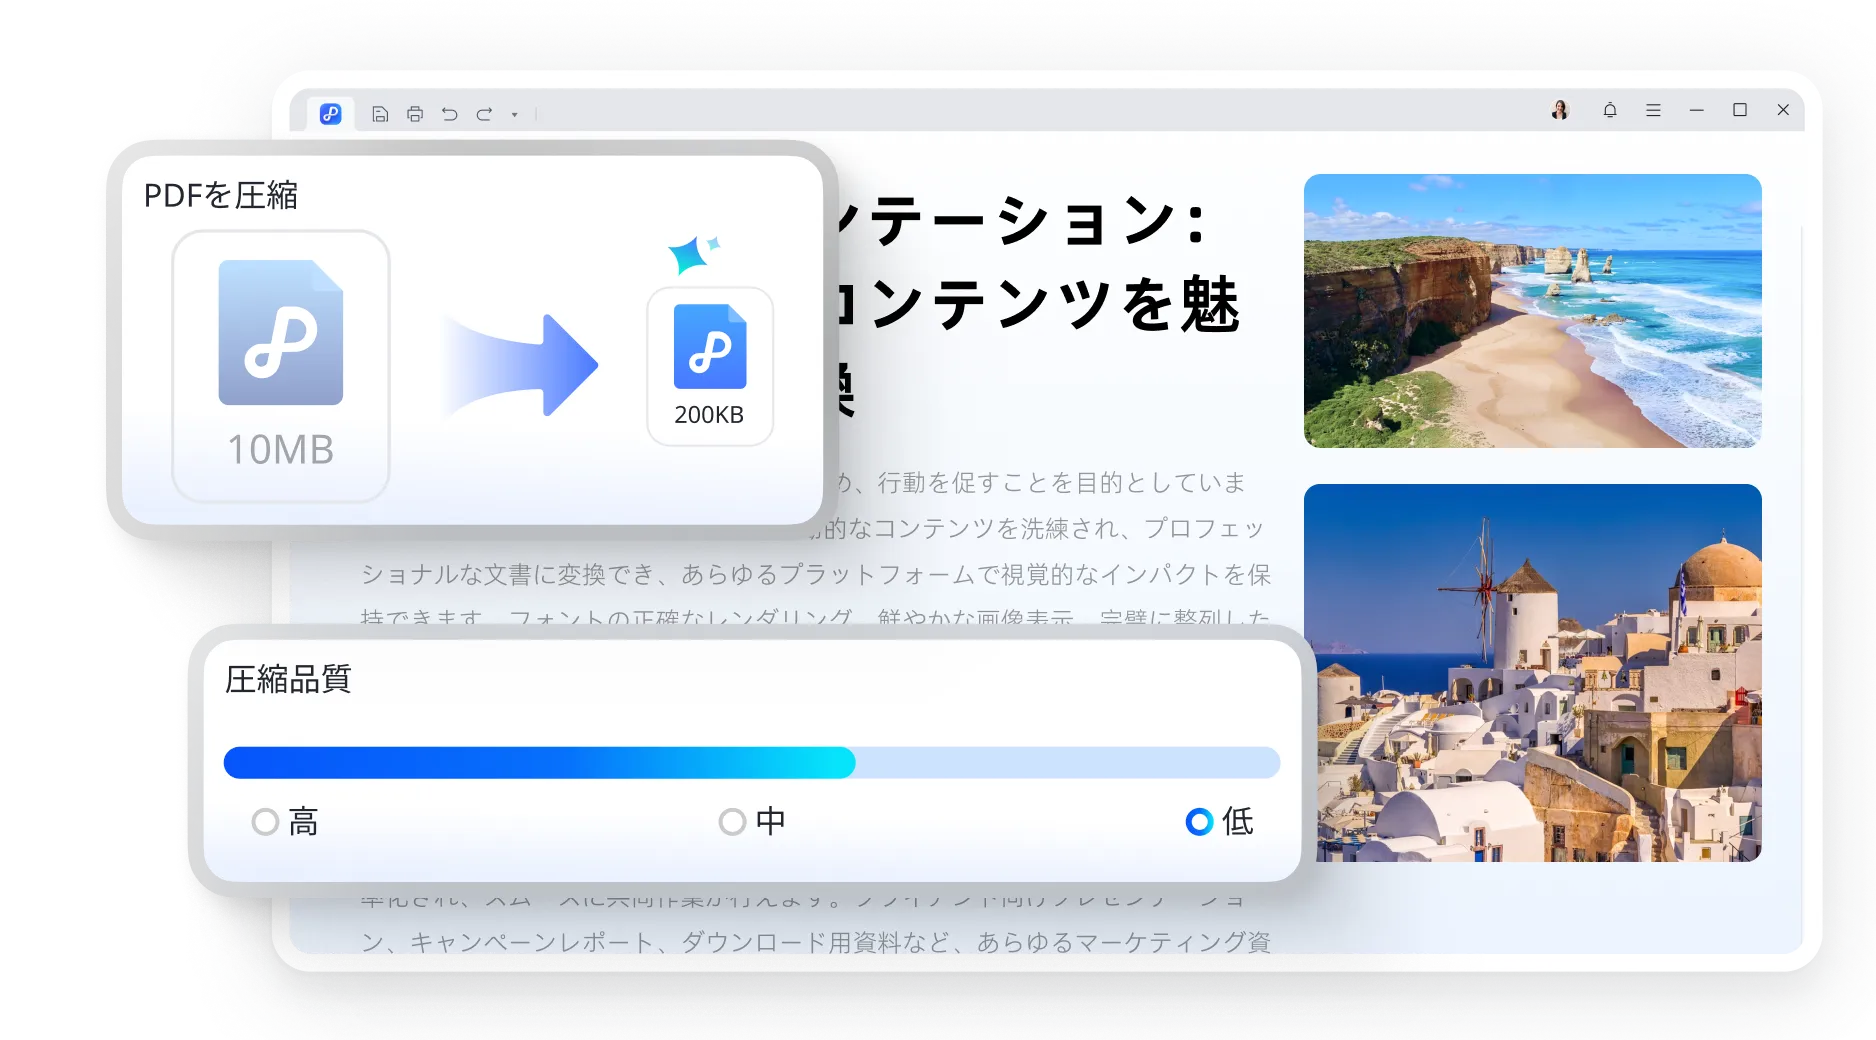Click the save file icon in title bar

380,114
